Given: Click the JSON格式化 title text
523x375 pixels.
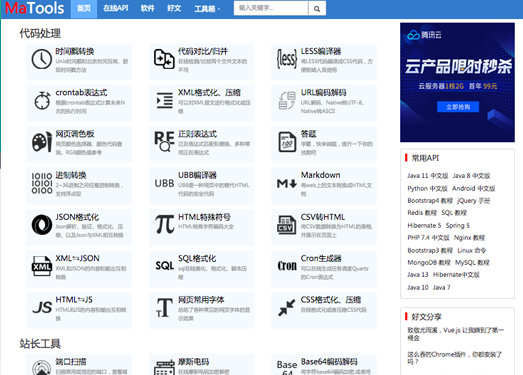Looking at the screenshot, I should [77, 217].
